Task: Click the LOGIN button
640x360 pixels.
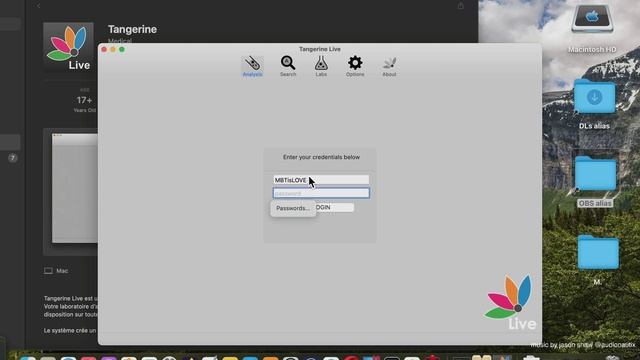Action: (334, 207)
